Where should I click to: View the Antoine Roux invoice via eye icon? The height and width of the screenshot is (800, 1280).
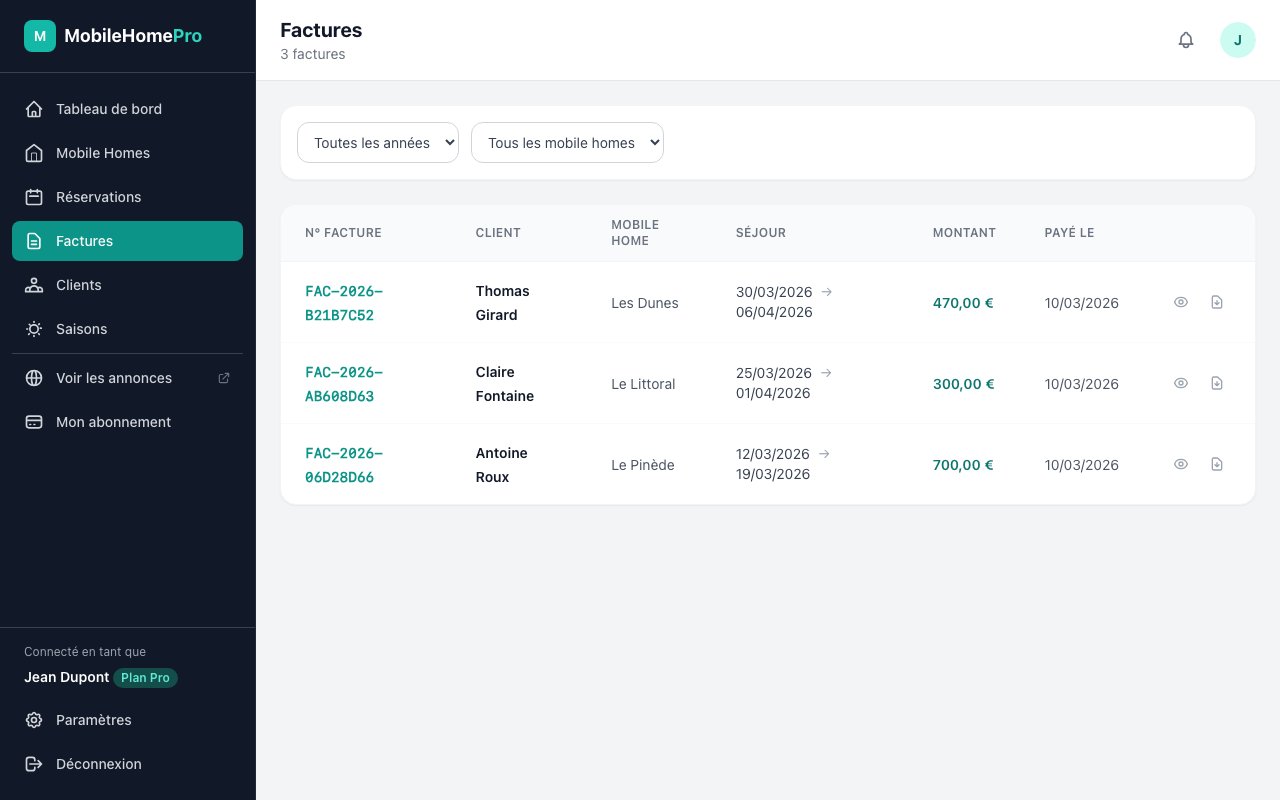(1181, 464)
